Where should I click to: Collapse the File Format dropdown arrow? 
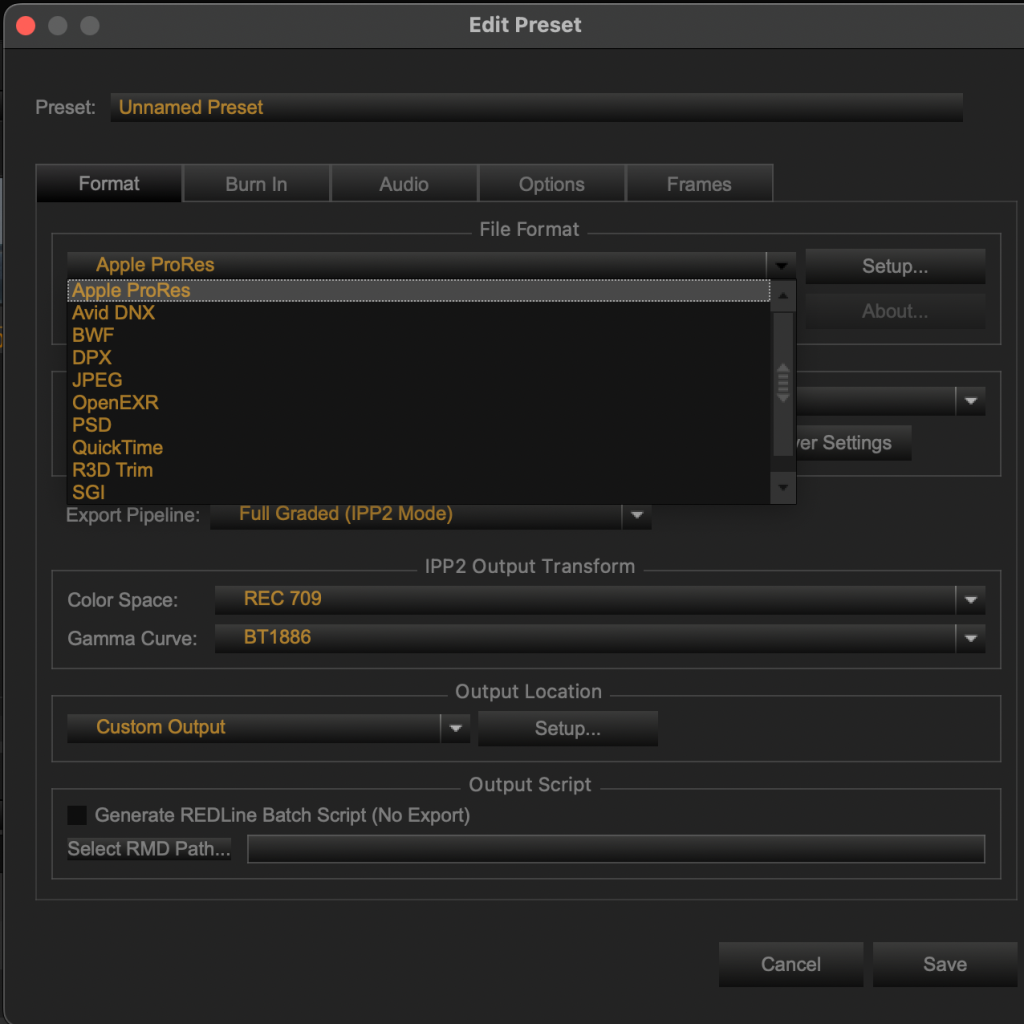(x=781, y=266)
